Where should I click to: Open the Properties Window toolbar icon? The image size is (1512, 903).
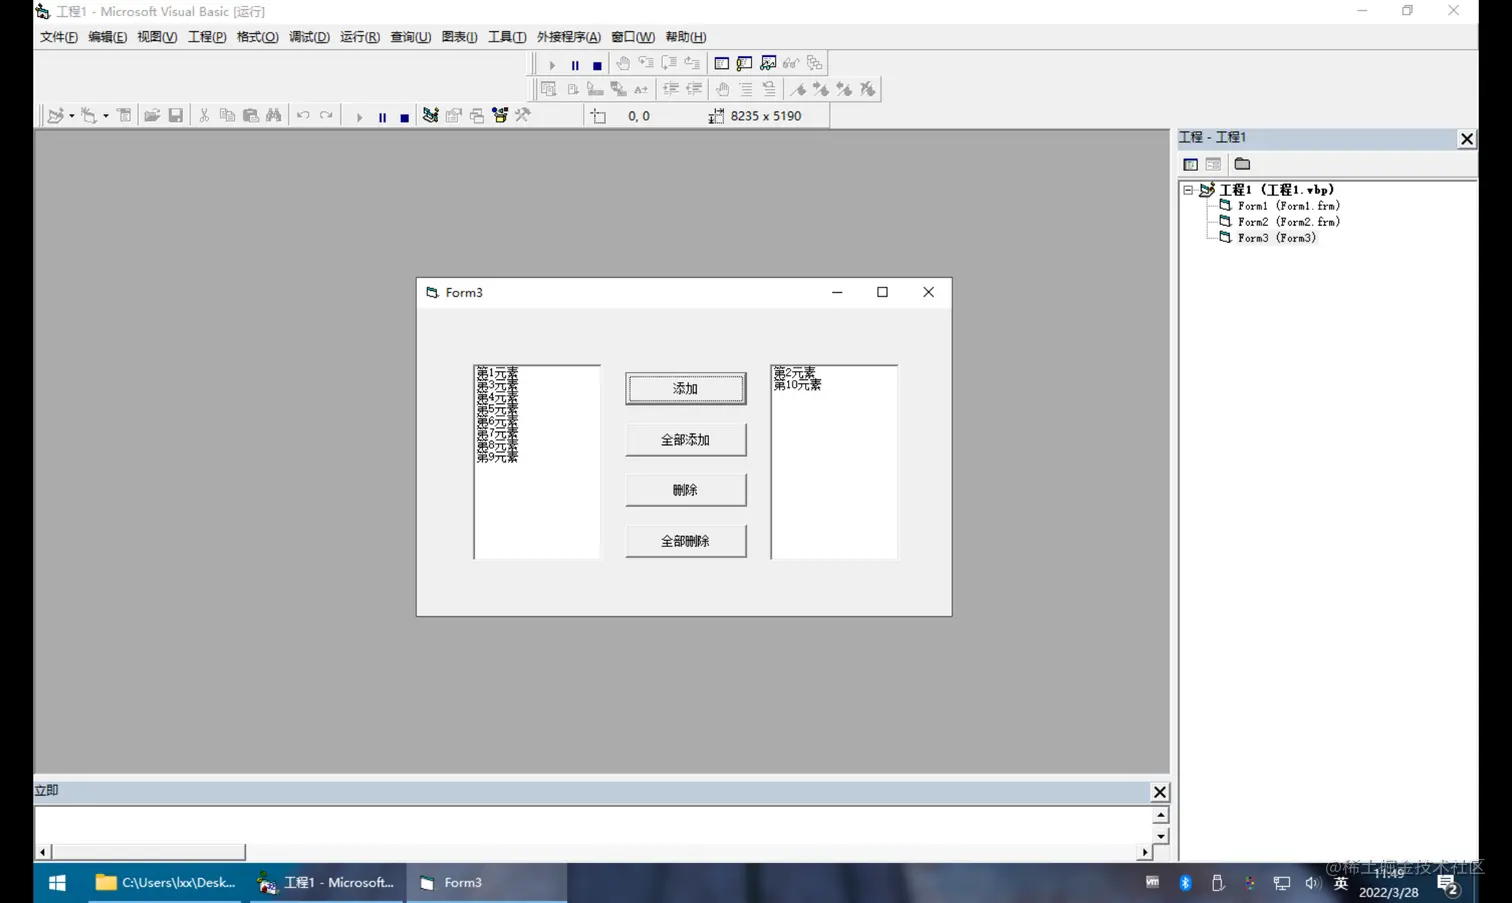(x=454, y=116)
